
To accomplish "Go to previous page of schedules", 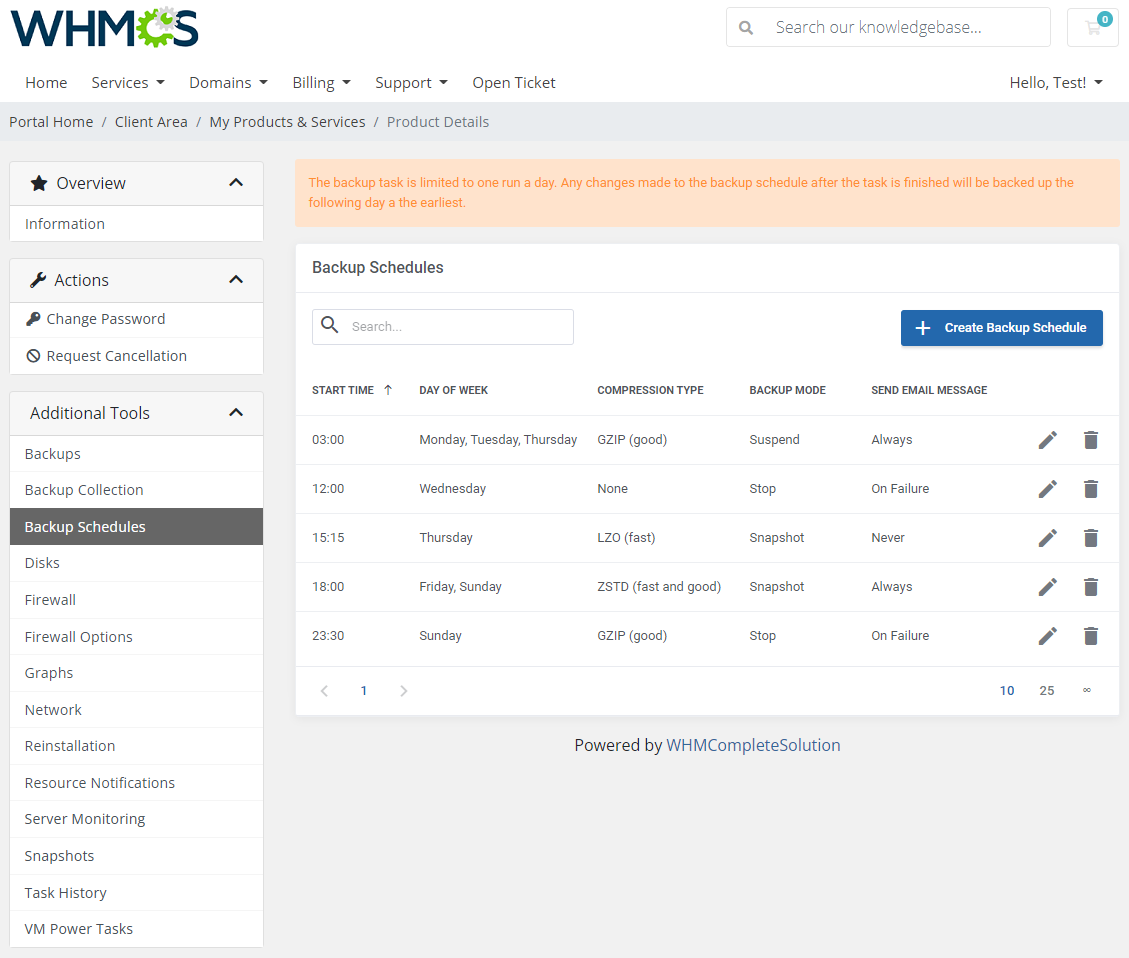I will click(x=325, y=691).
